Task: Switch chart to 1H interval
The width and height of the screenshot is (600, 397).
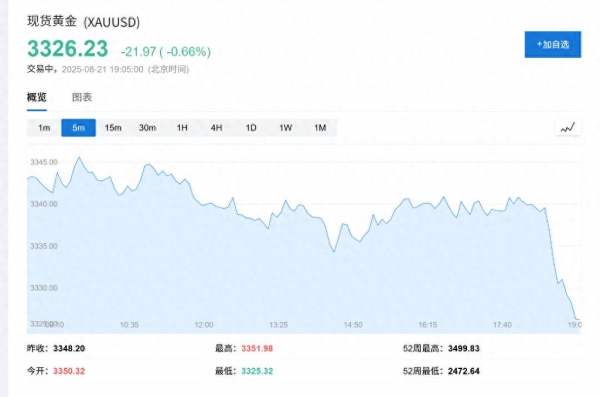Action: pyautogui.click(x=182, y=127)
